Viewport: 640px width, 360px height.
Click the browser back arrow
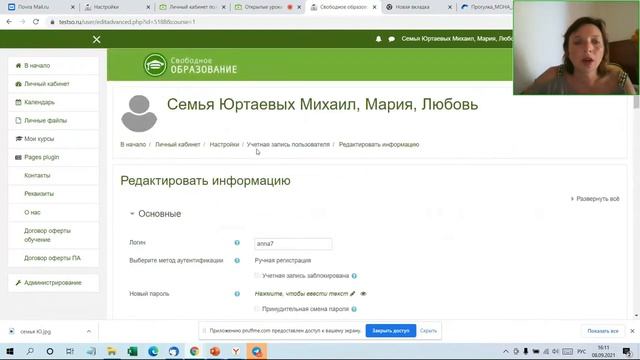[9, 22]
